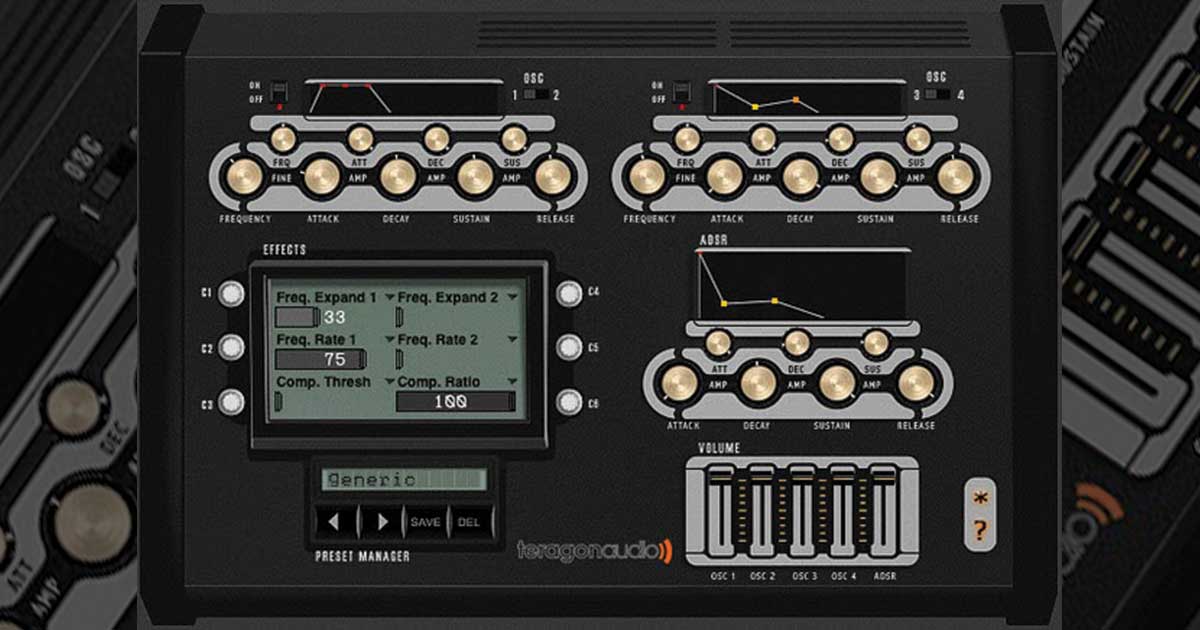Toggle the ON/OFF switch for OSC 1/2
This screenshot has width=1200, height=630.
[281, 94]
